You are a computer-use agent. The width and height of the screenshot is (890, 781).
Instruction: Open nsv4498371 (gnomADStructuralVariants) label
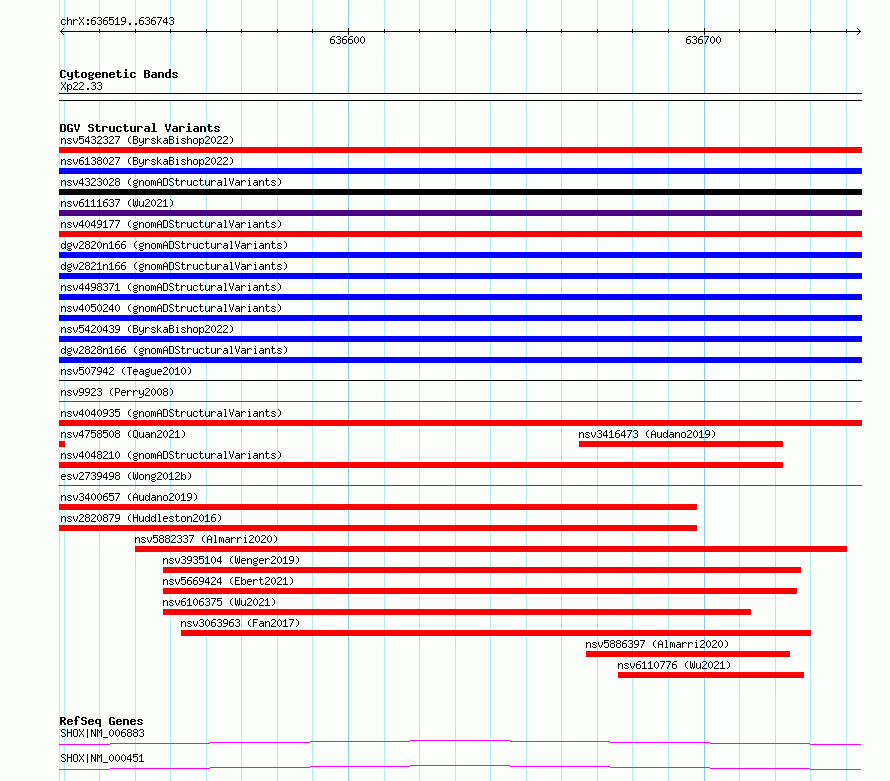[x=171, y=287]
